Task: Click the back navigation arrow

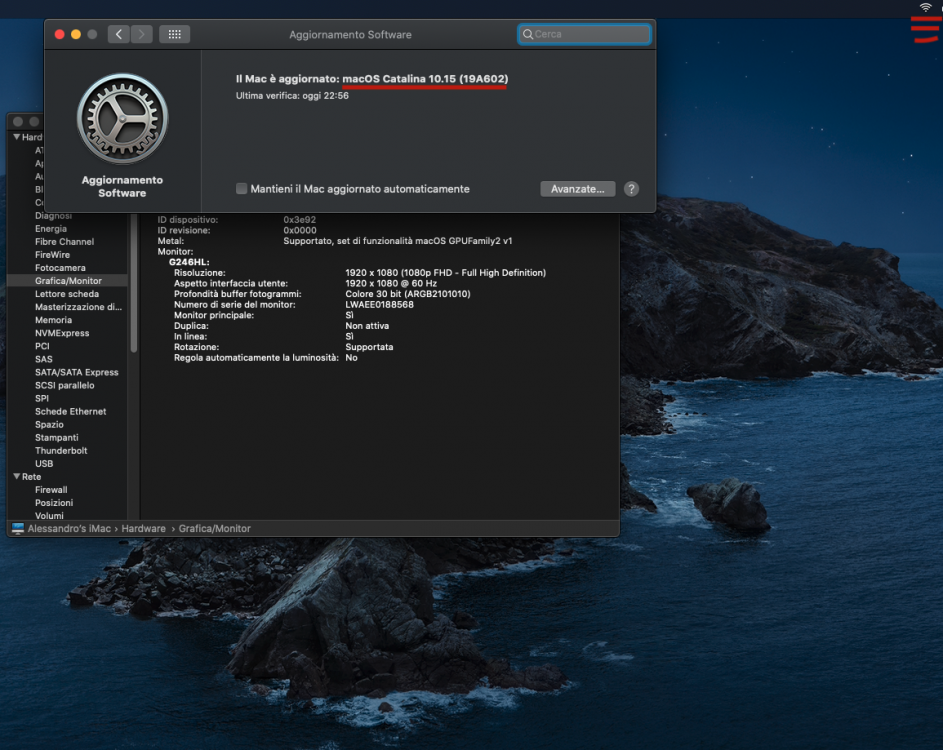Action: (119, 34)
